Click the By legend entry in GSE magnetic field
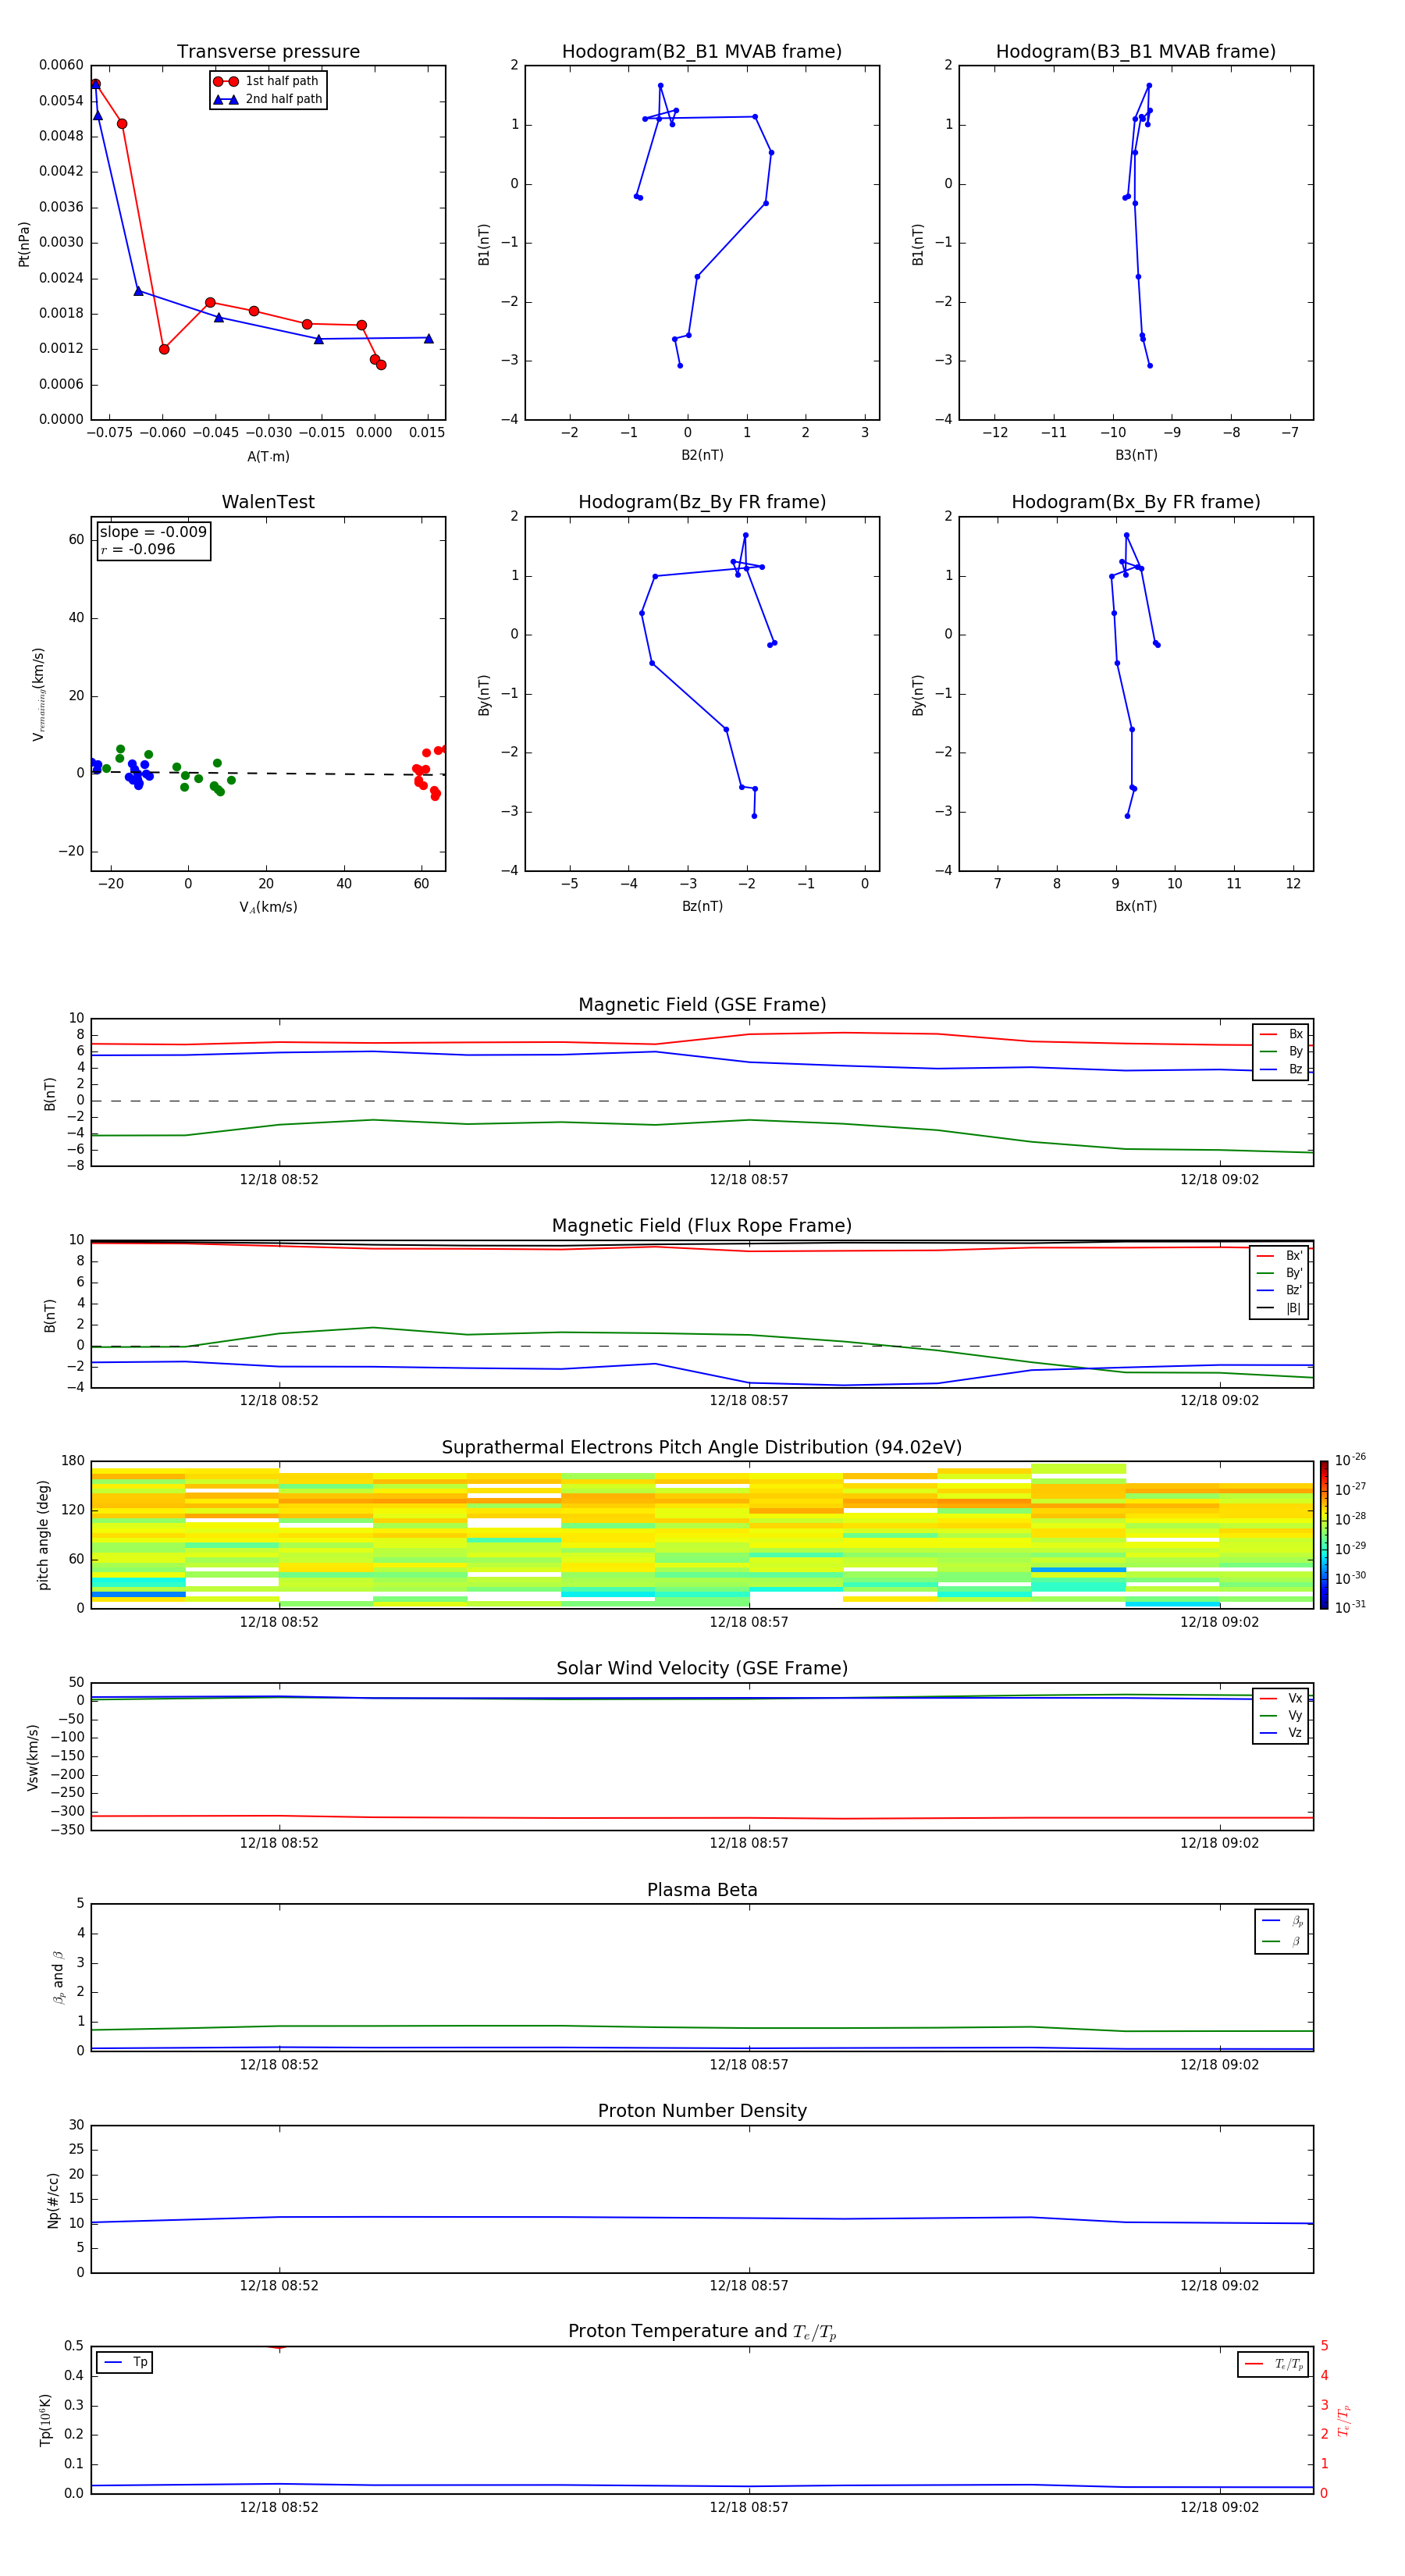The width and height of the screenshot is (1405, 2576). coord(1281,1052)
